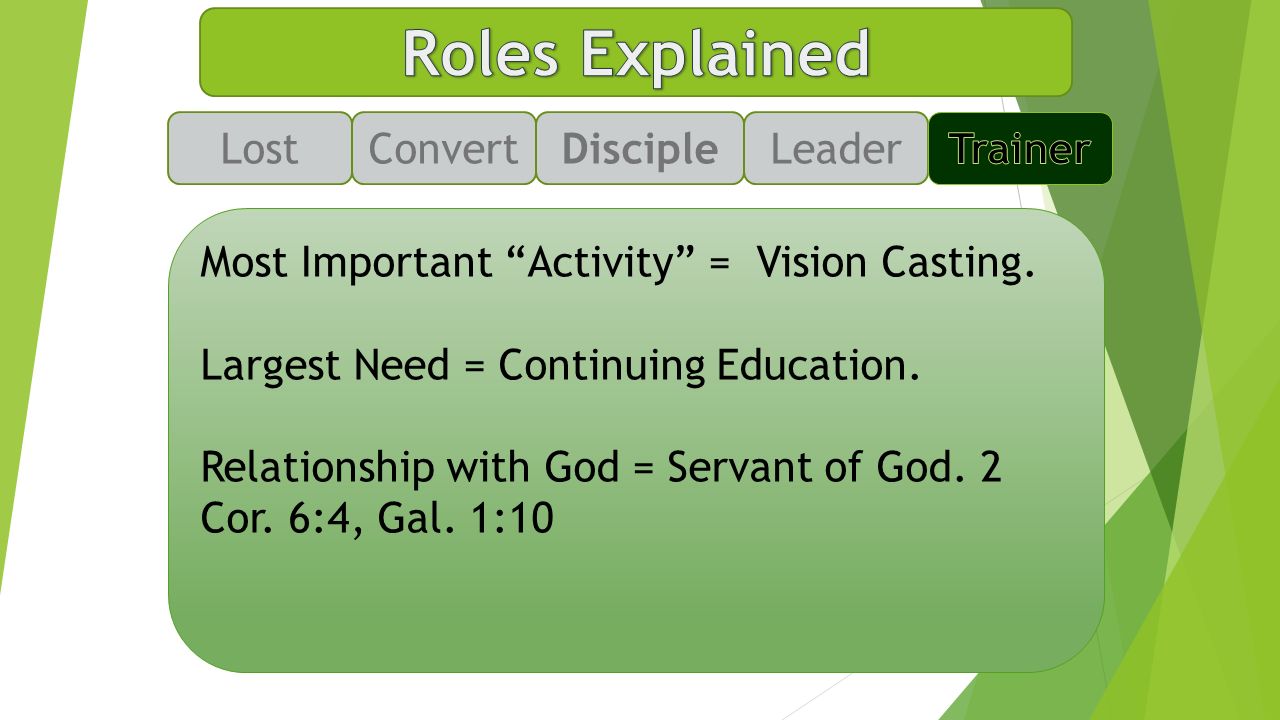Viewport: 1280px width, 720px height.
Task: Open the Disciple role tab
Action: tap(640, 148)
